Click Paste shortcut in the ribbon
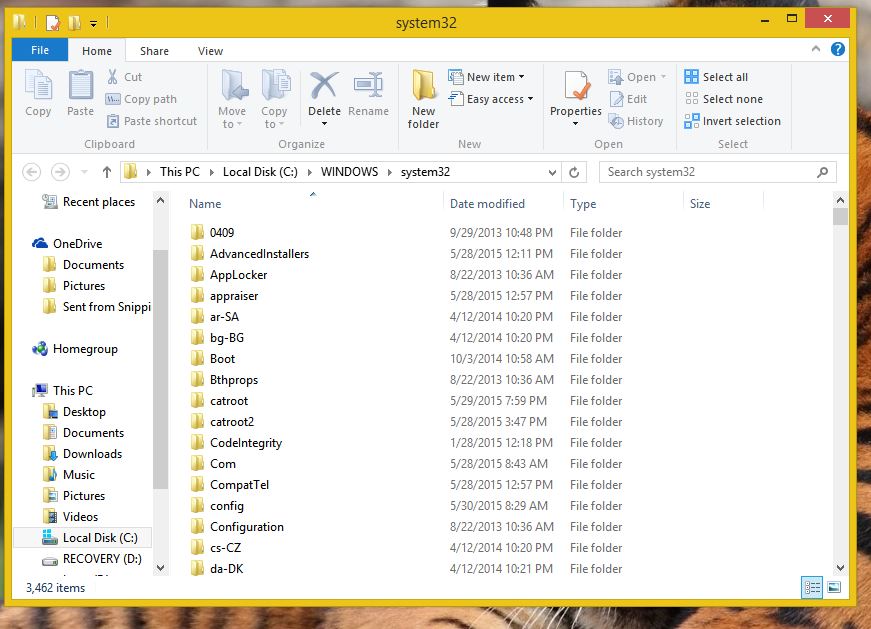Viewport: 871px width, 629px height. pos(152,121)
